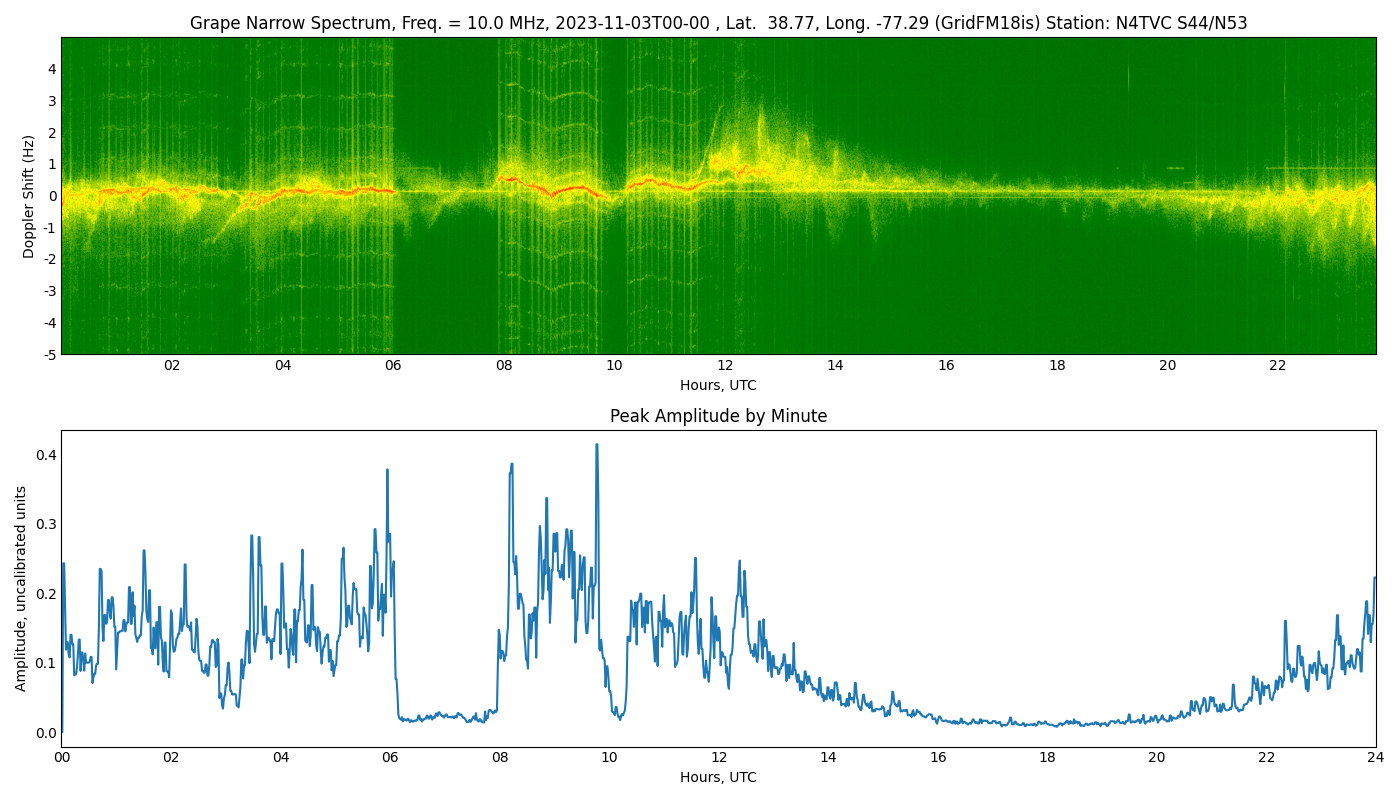The width and height of the screenshot is (1400, 800).
Task: Click the amplitude spike just before hour 06
Action: click(x=387, y=471)
